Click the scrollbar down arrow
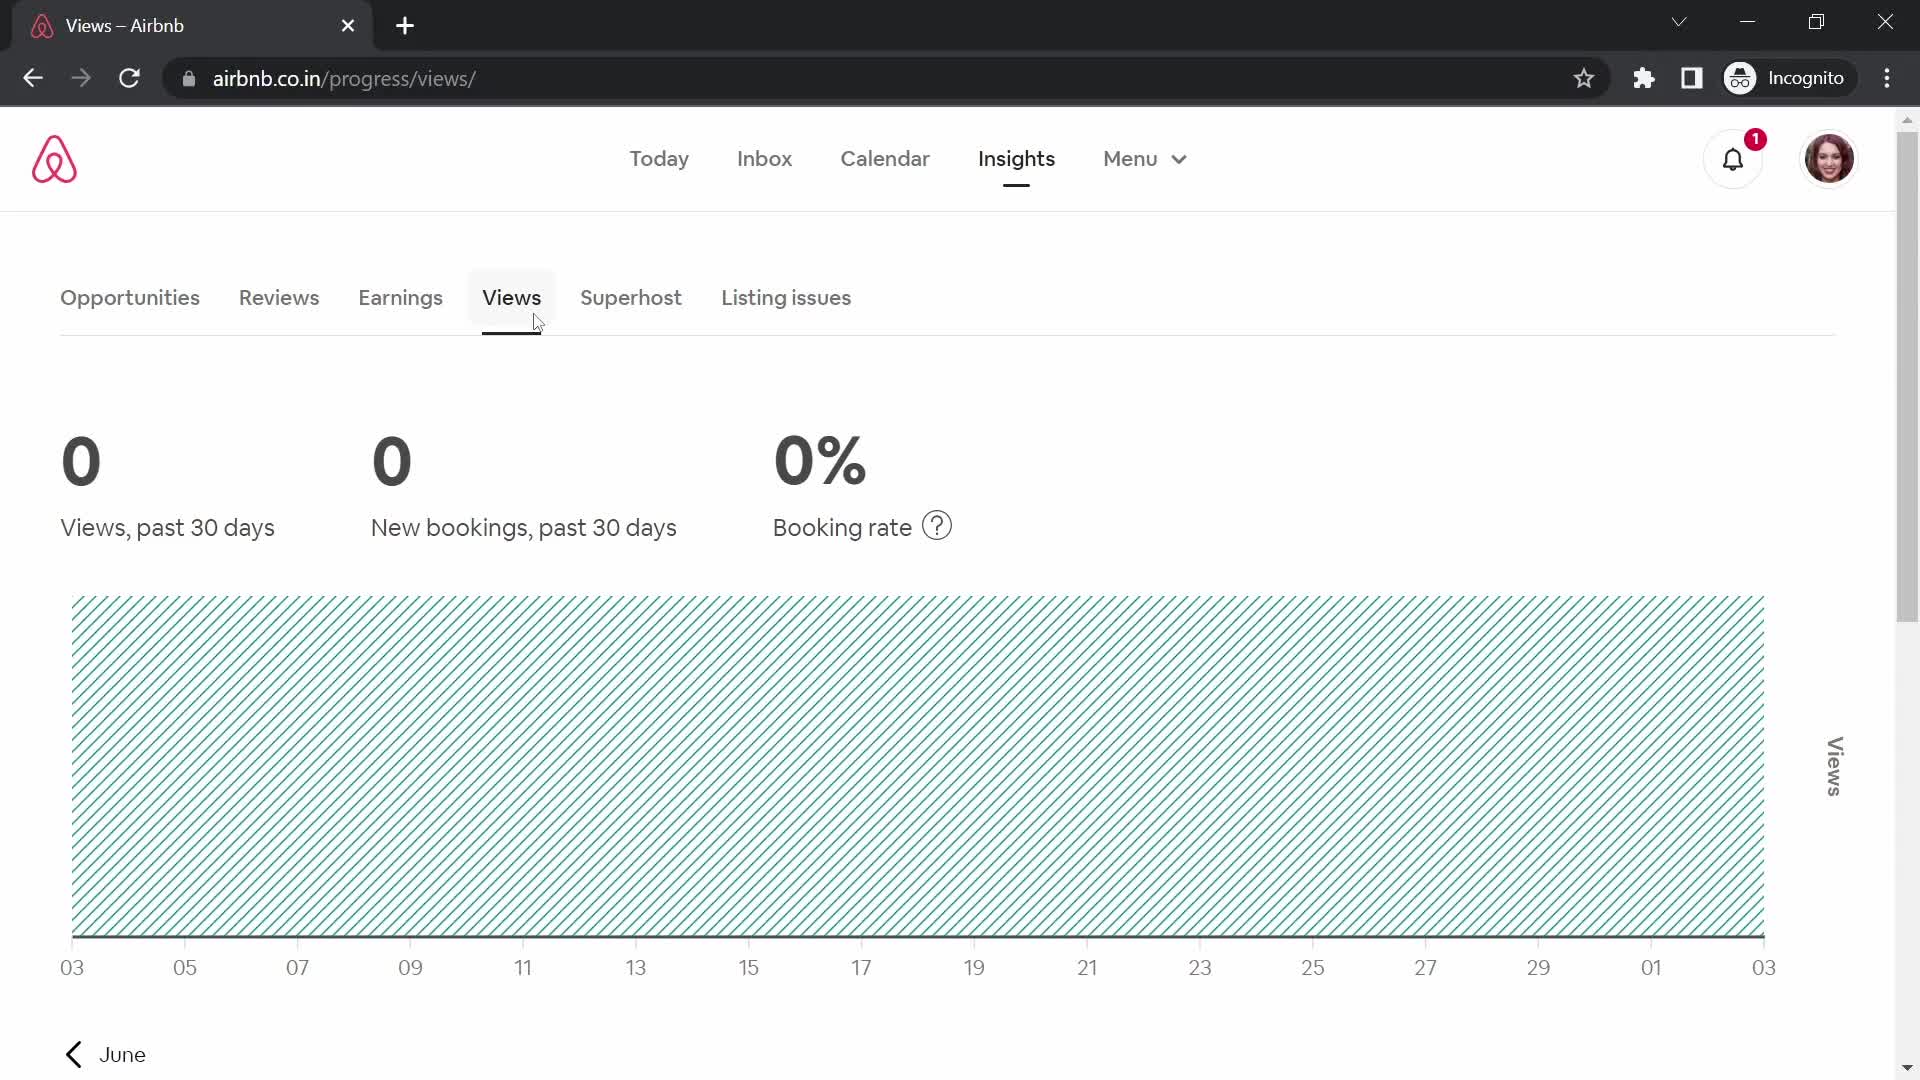Viewport: 1920px width, 1080px height. 1907,1068
